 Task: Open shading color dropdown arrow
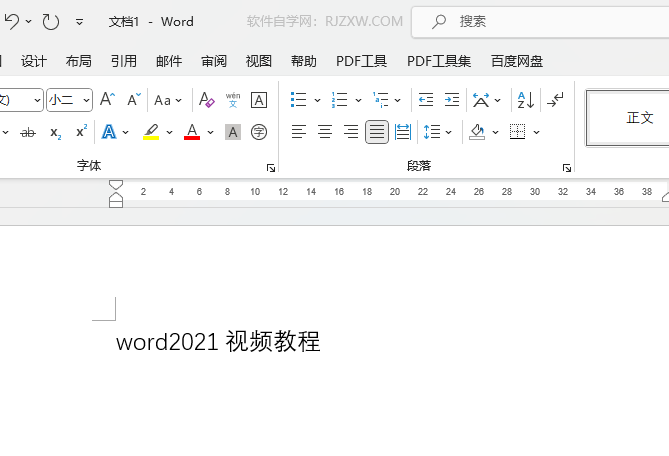coord(495,132)
